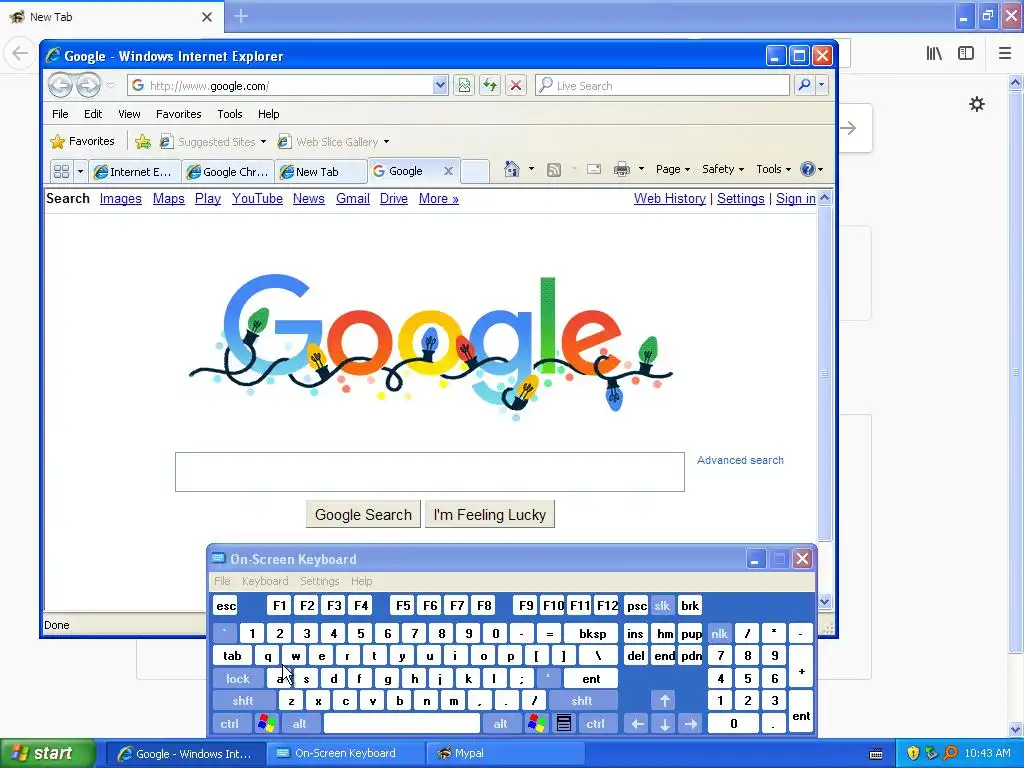Click the Mypal page vertical scrollbar

point(1015,371)
